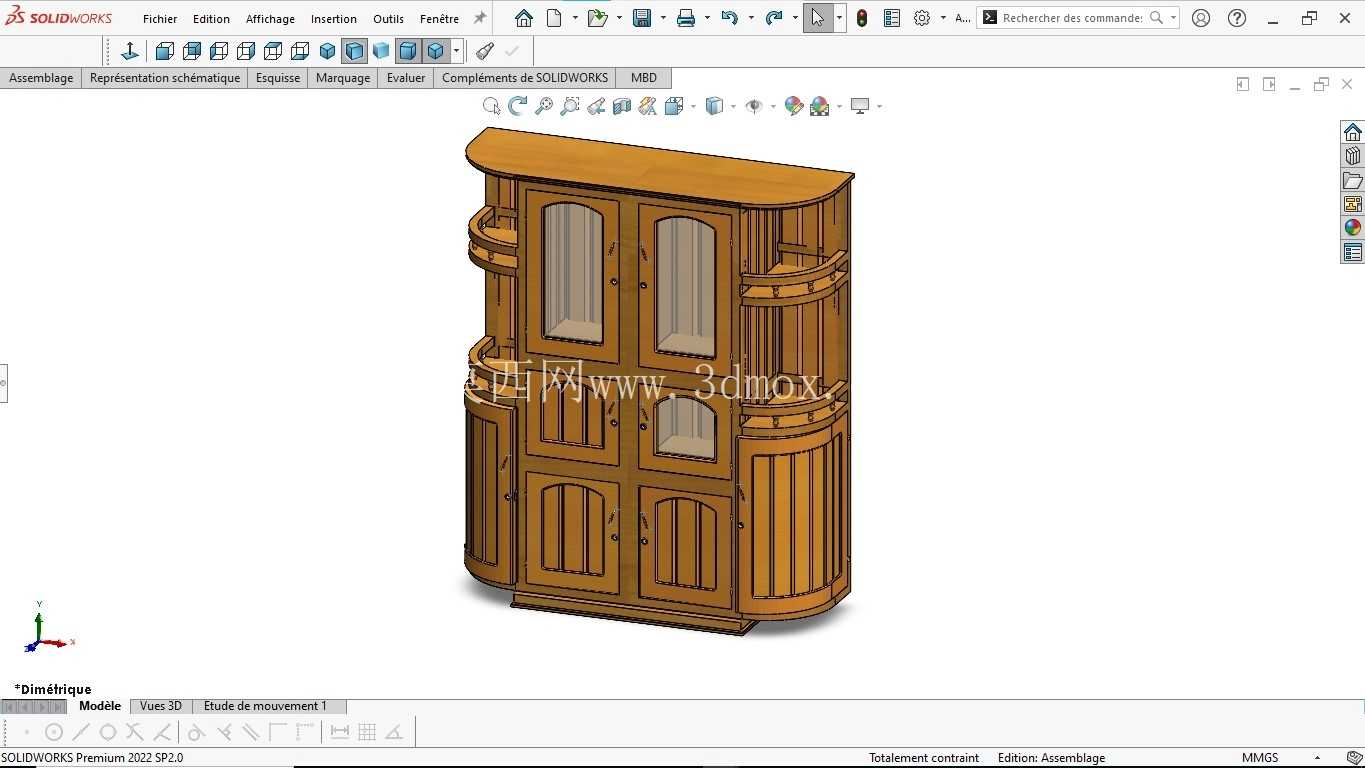Screen dimensions: 1365x768
Task: Switch to Front view cube
Action: tap(165, 51)
